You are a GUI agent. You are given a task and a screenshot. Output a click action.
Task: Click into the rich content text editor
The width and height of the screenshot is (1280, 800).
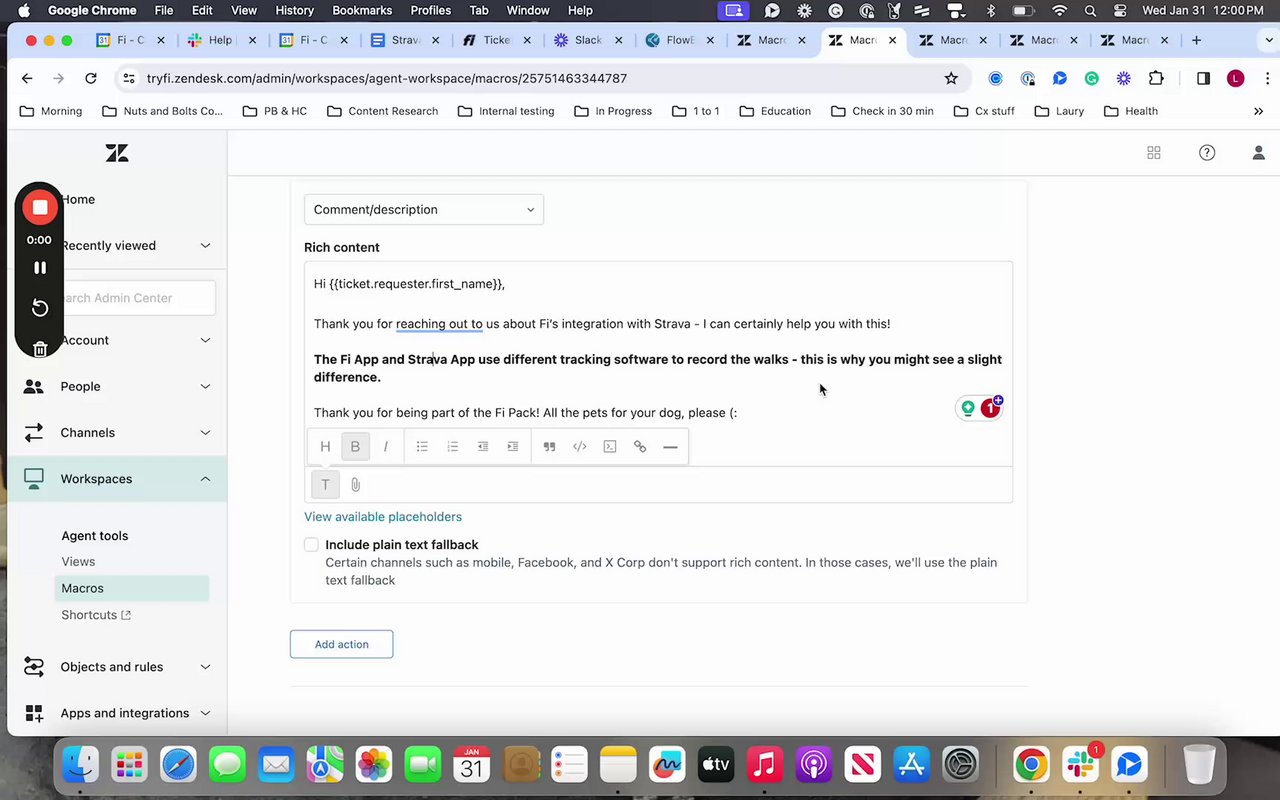[x=658, y=345]
